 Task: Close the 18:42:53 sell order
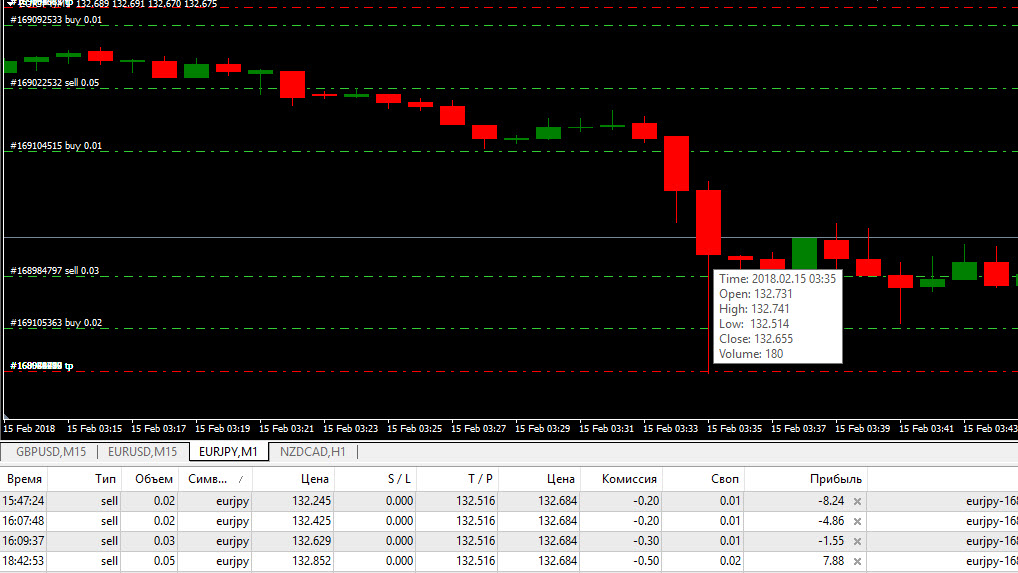tap(857, 561)
